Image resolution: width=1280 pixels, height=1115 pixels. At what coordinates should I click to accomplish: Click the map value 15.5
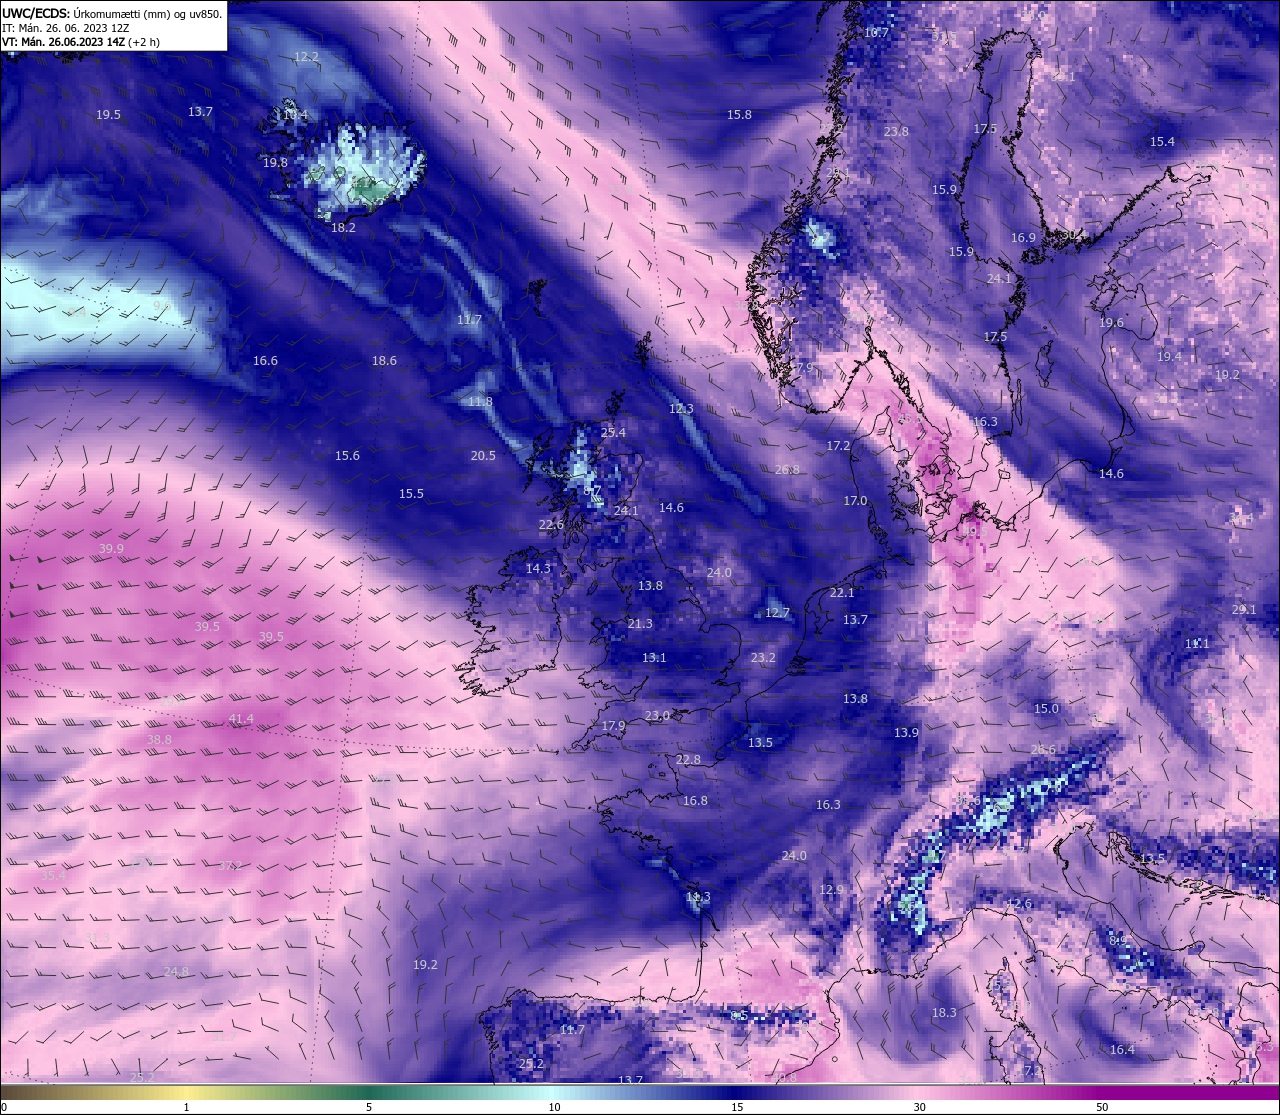click(411, 494)
